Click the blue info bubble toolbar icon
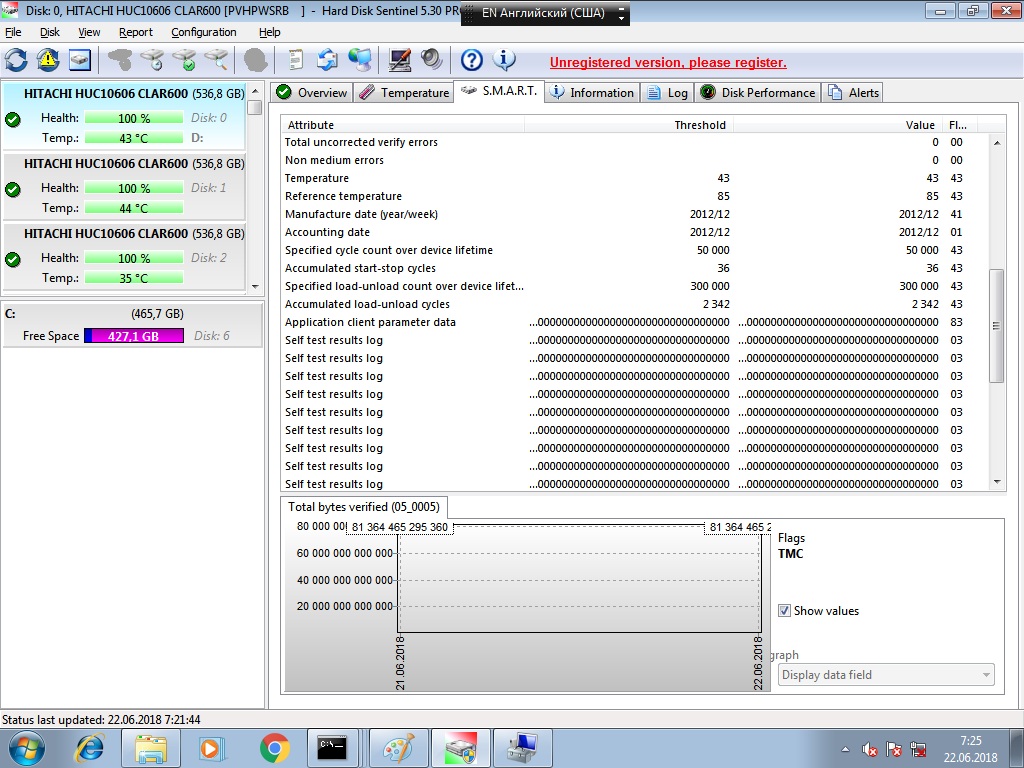This screenshot has width=1024, height=768. 504,60
